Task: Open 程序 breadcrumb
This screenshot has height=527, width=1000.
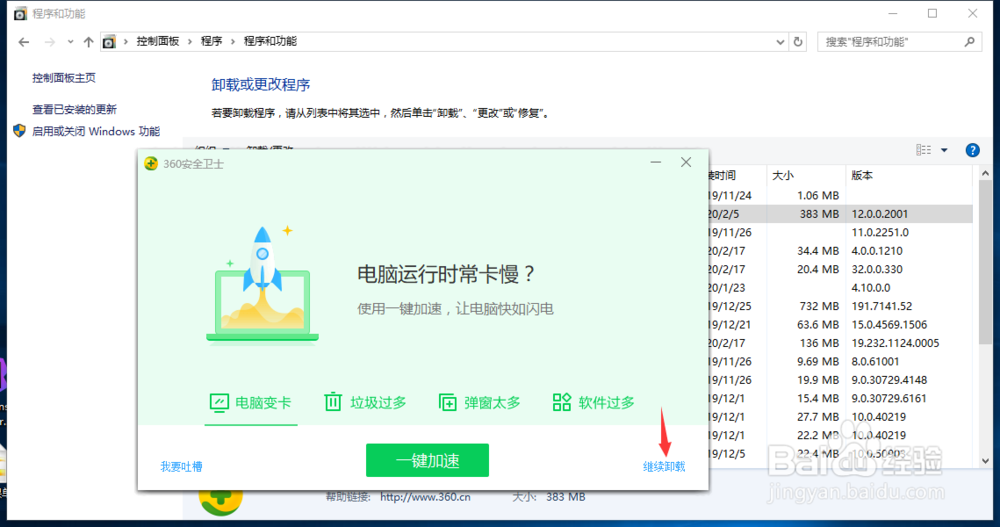Action: (211, 41)
